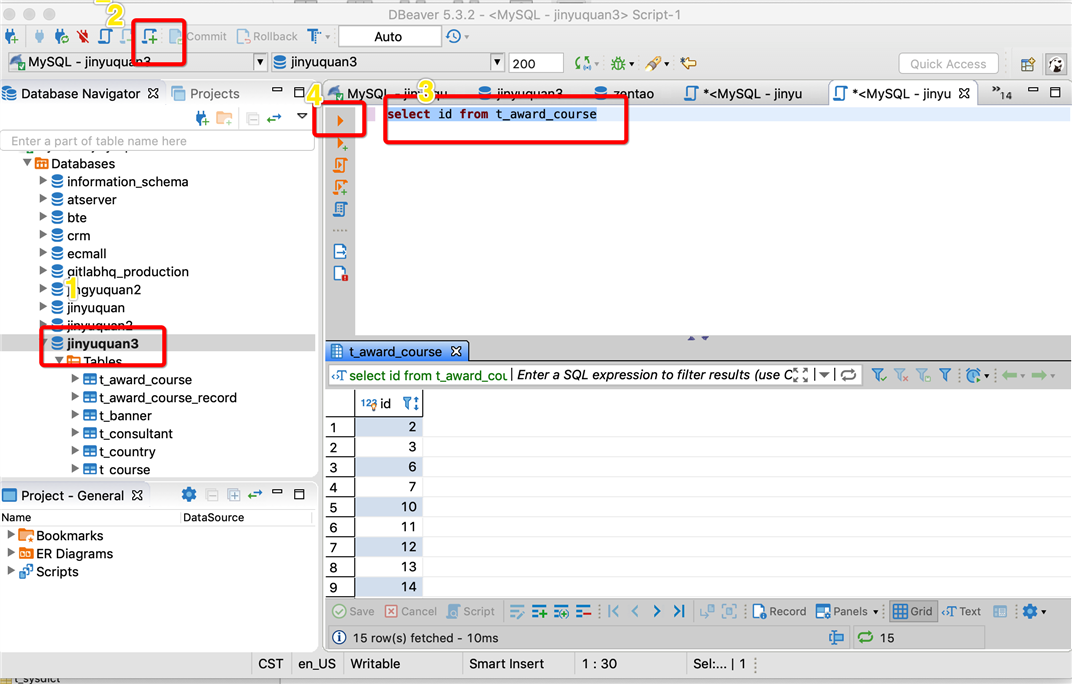Open the Panels dropdown
Screen dimensions: 1072x684
point(848,611)
